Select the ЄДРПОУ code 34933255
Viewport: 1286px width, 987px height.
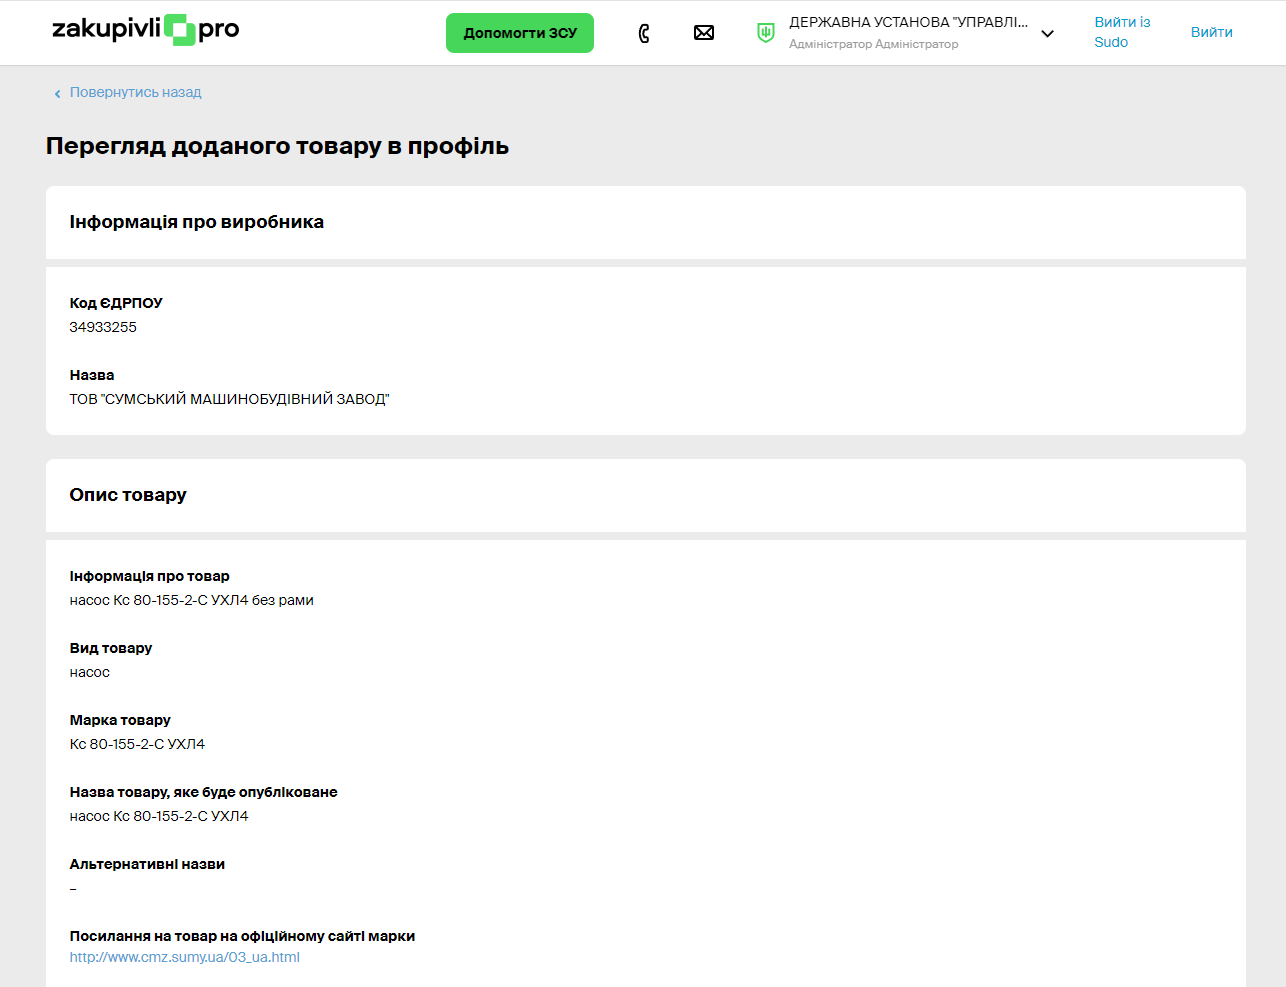103,327
